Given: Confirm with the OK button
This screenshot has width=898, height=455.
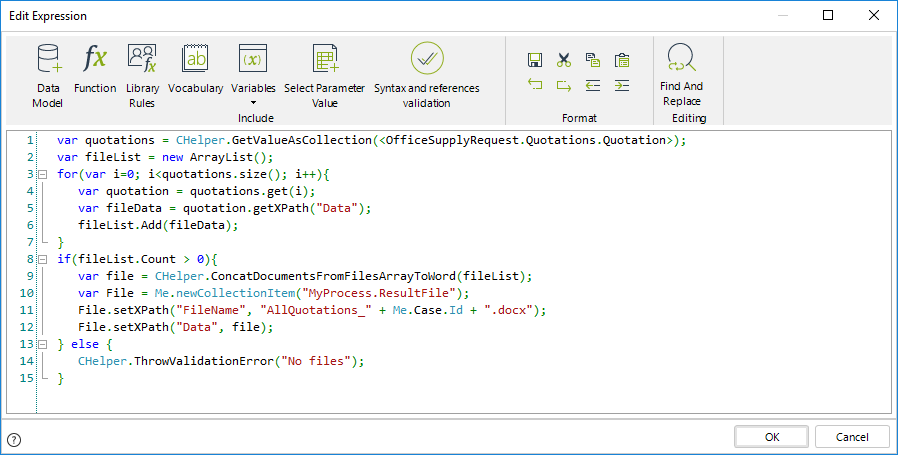Looking at the screenshot, I should coord(771,437).
